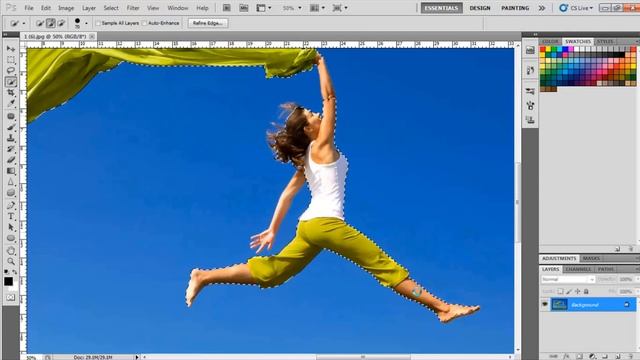Select the Clone Stamp tool

(x=11, y=138)
